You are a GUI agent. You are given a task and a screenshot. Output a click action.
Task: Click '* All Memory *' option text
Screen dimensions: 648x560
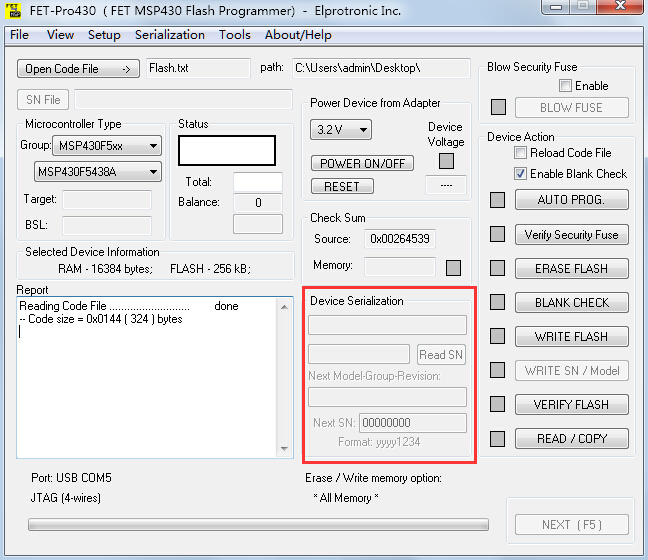346,498
